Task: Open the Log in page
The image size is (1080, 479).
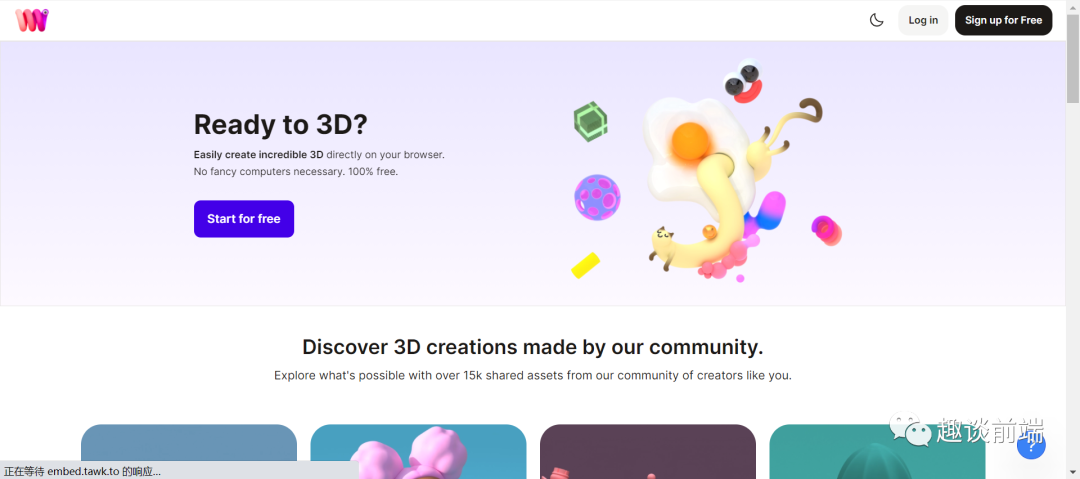Action: click(923, 20)
